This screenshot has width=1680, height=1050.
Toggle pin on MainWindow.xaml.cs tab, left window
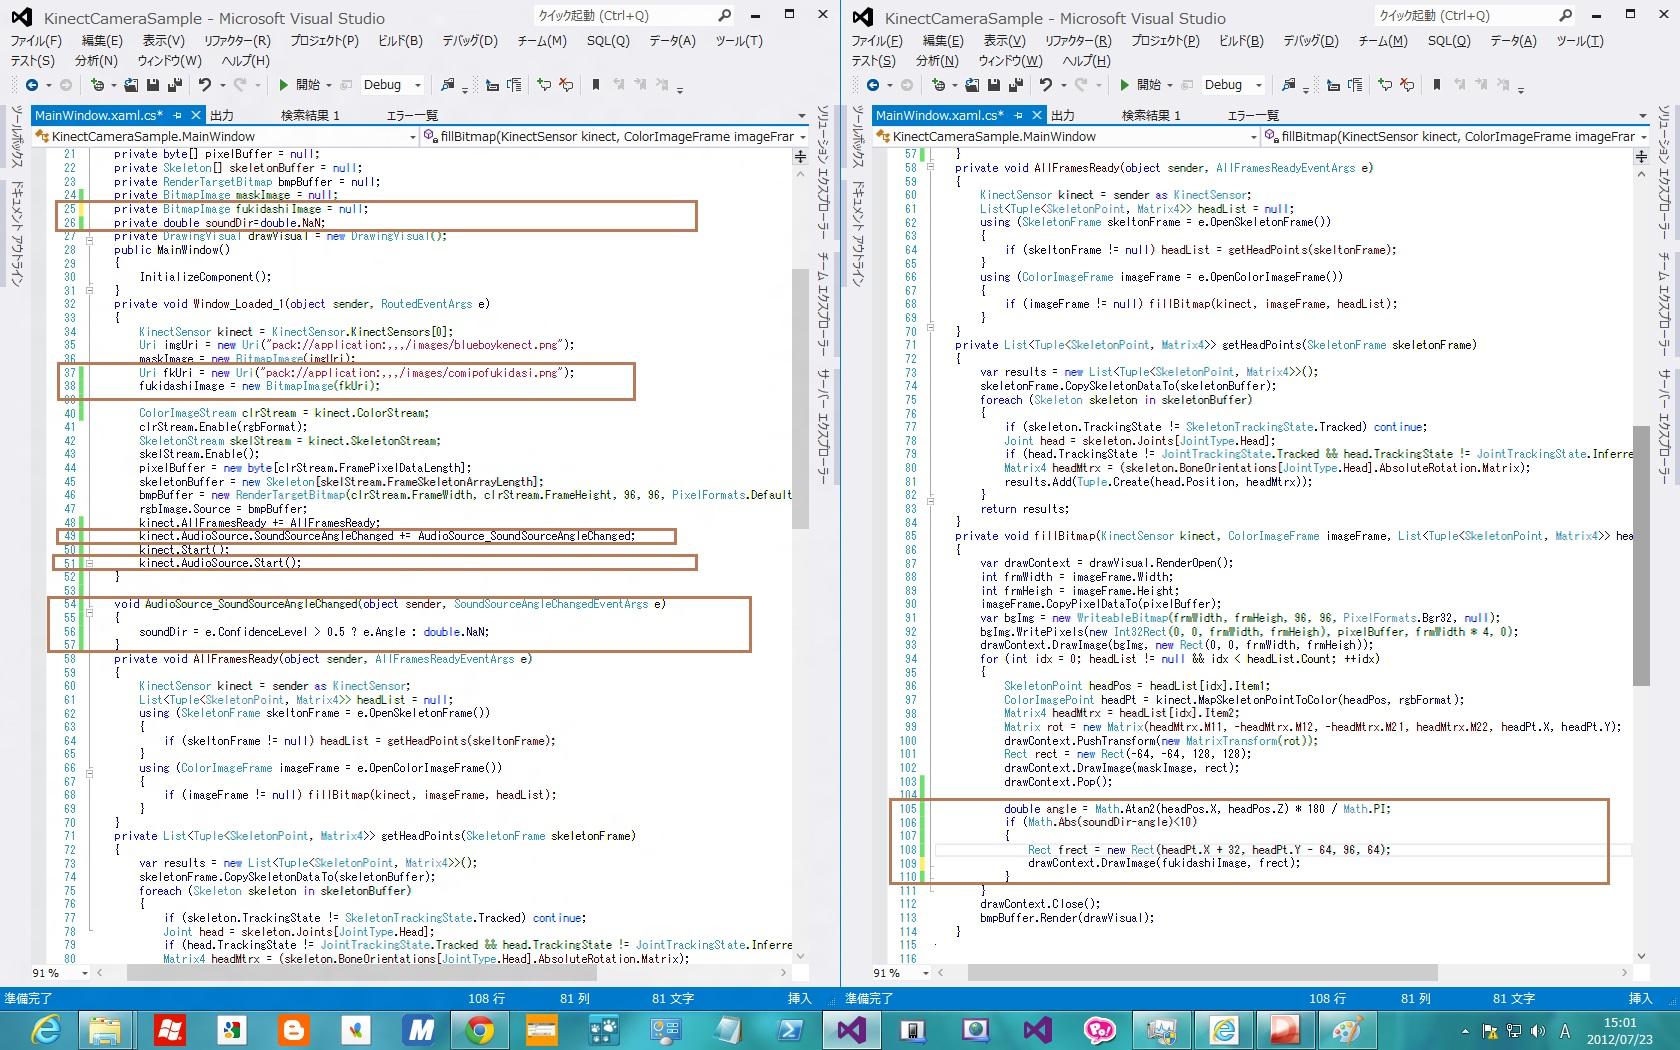click(178, 115)
